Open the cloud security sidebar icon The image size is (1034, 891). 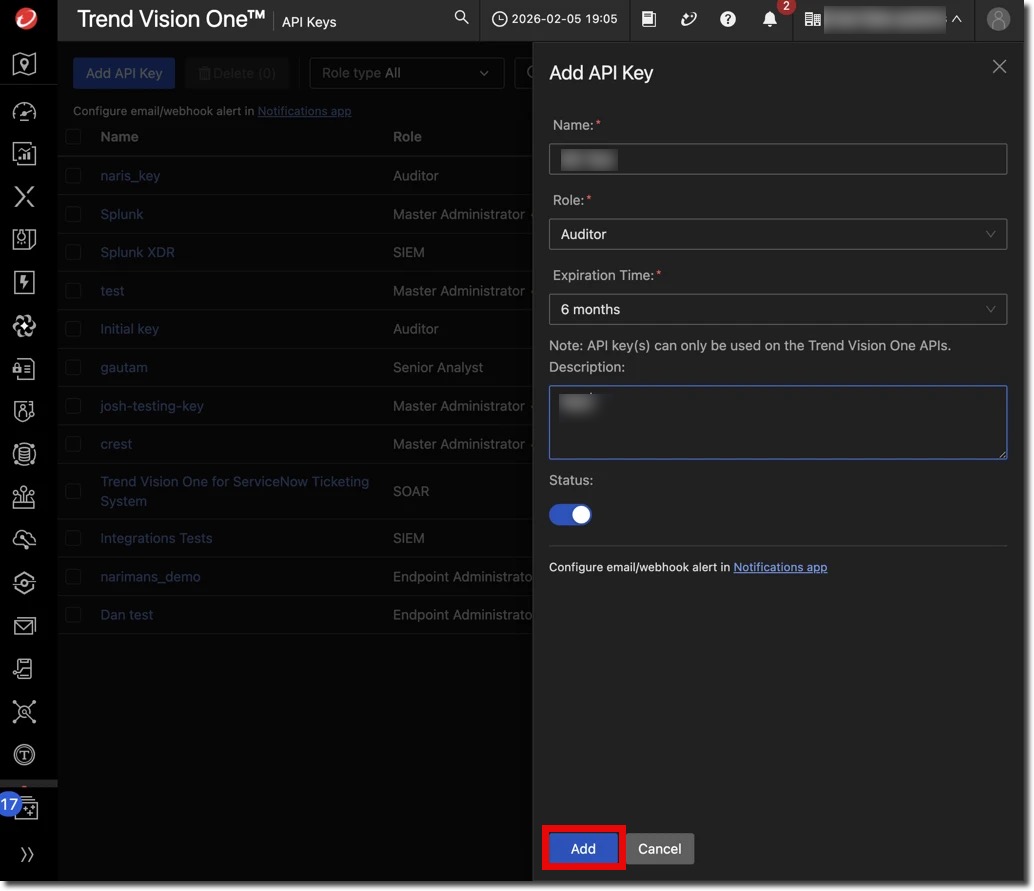[24, 540]
